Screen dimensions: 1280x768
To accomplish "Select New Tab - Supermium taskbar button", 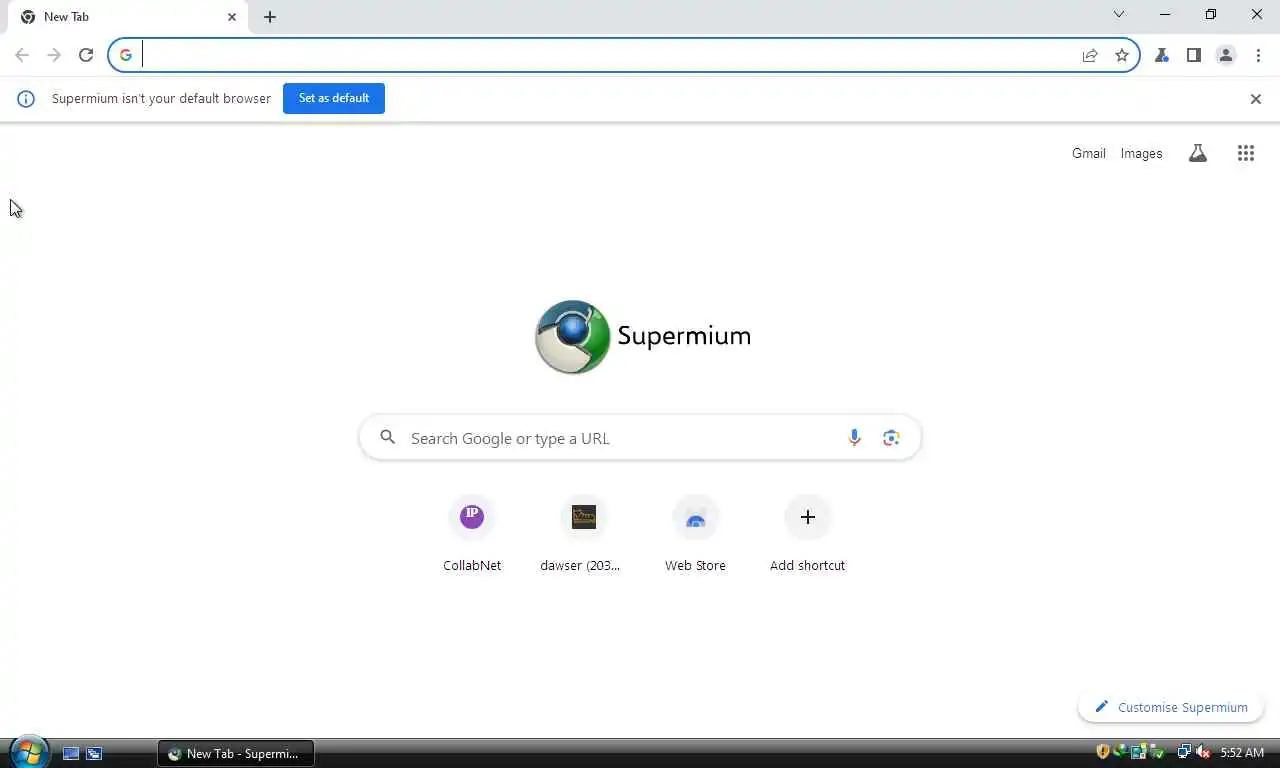I will tap(236, 753).
